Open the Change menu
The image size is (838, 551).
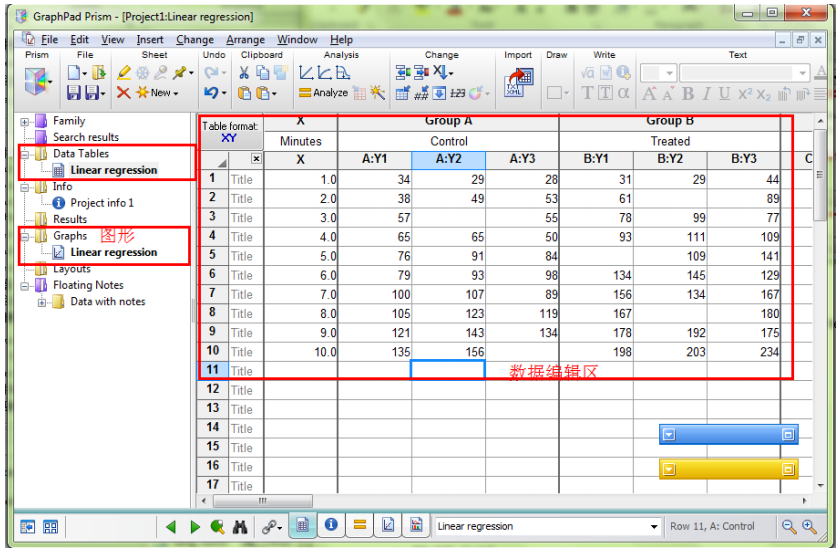[195, 40]
